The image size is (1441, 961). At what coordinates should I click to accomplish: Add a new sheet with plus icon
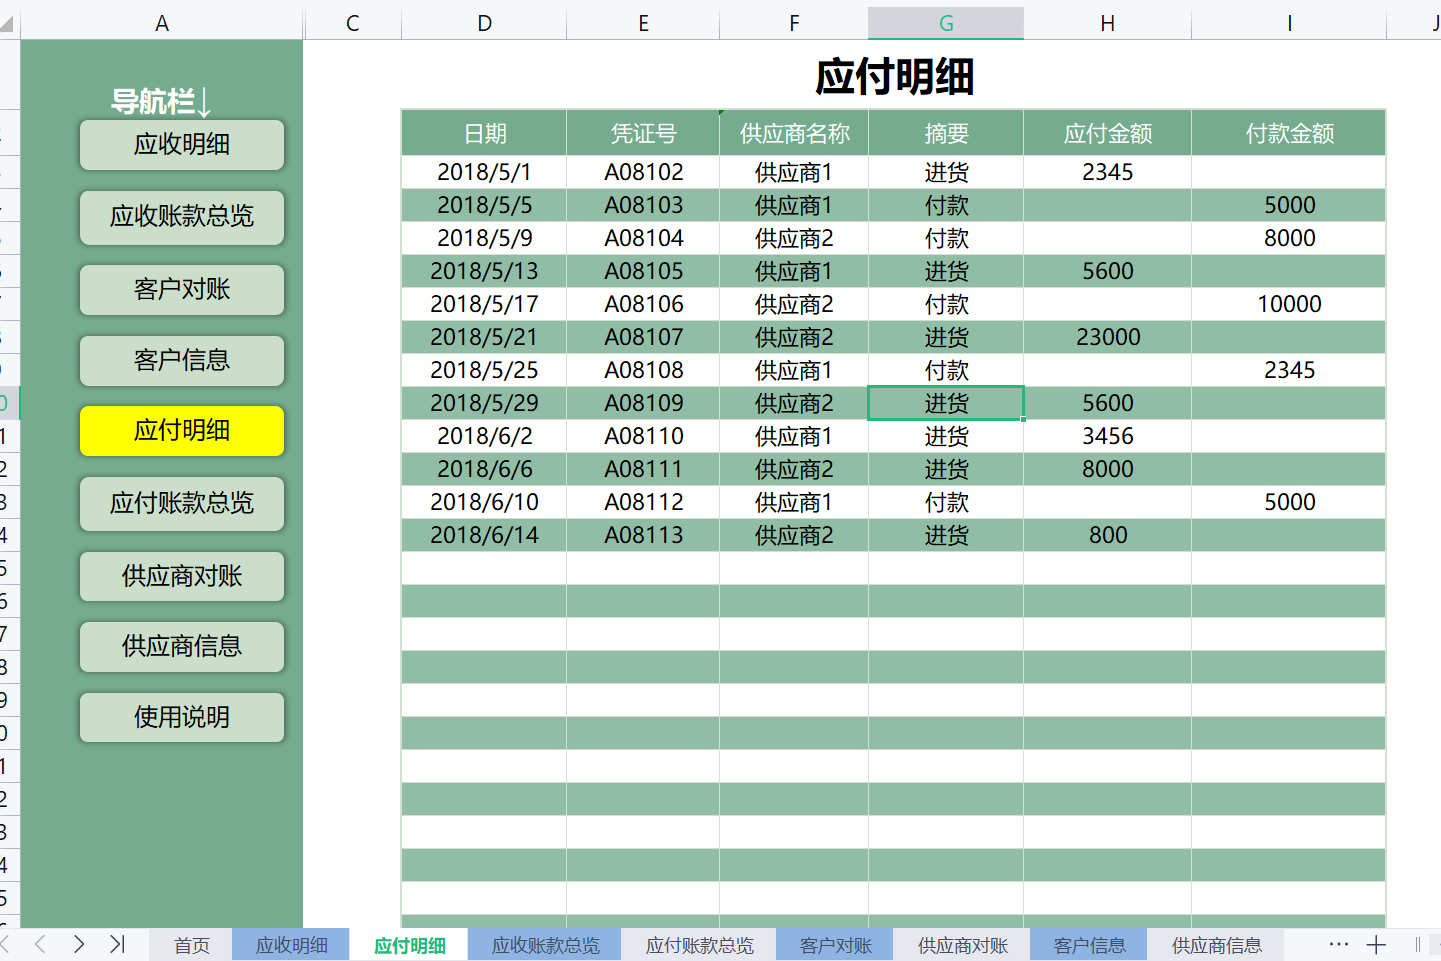(1376, 945)
